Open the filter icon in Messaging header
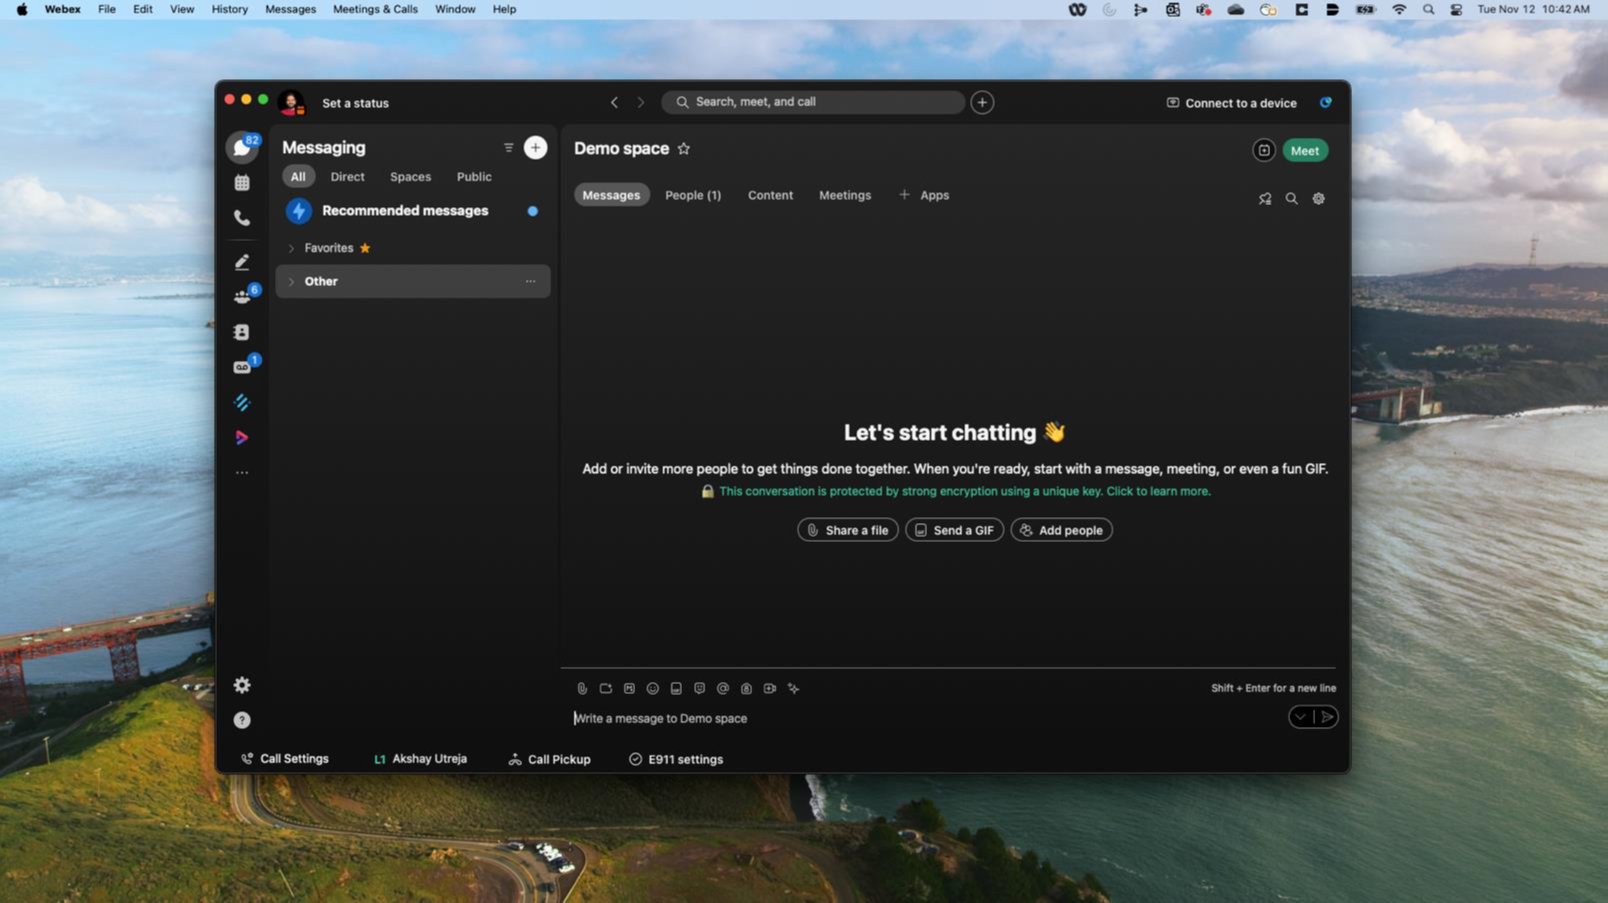 [509, 148]
